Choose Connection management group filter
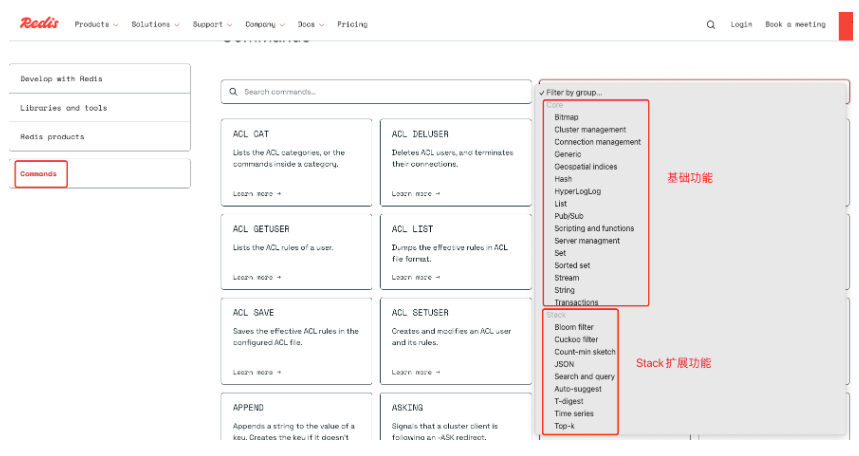The width and height of the screenshot is (859, 456). 597,142
